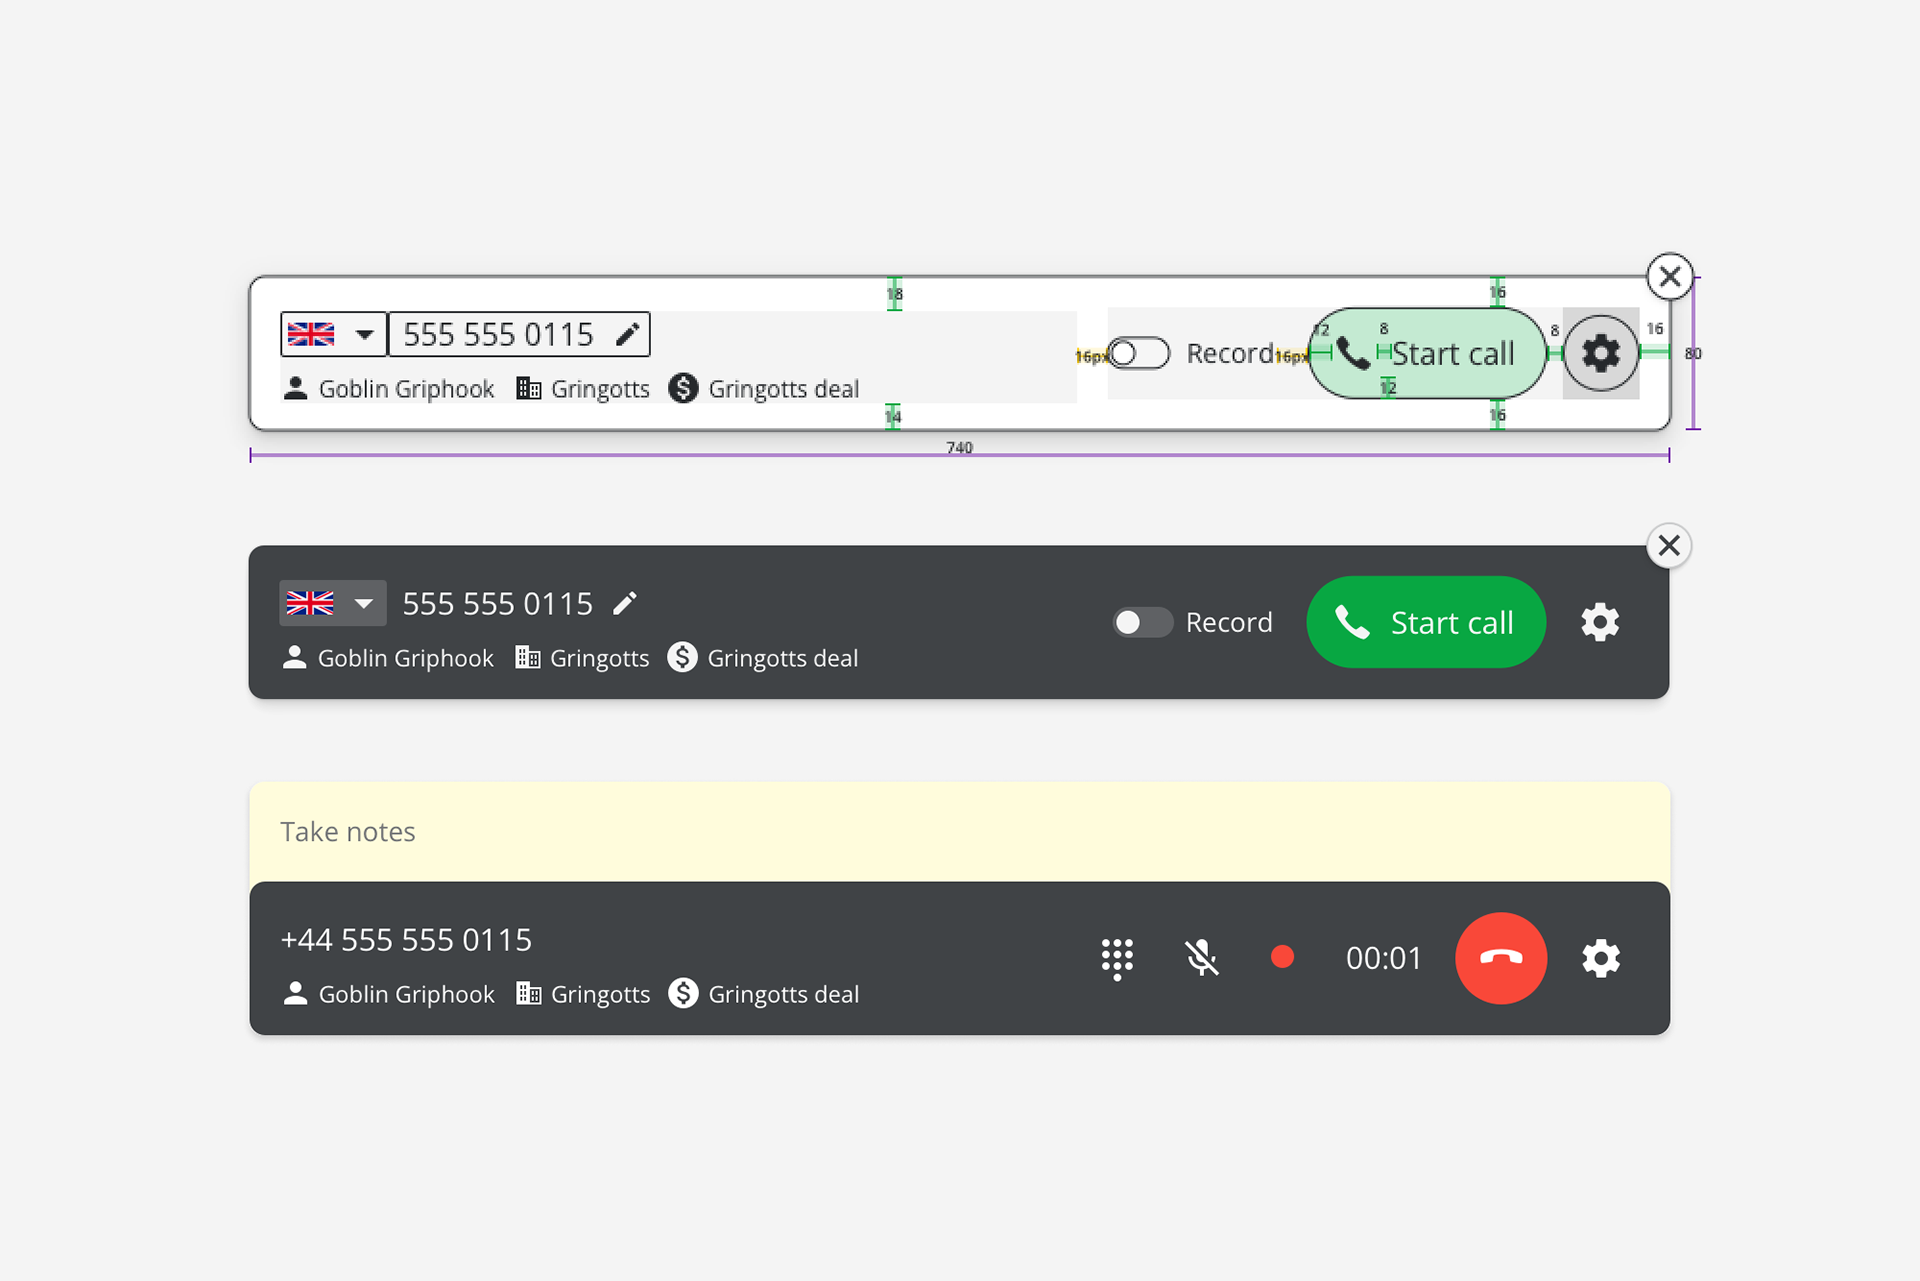Hang up with the red end call button
This screenshot has height=1281, width=1920.
[1501, 958]
